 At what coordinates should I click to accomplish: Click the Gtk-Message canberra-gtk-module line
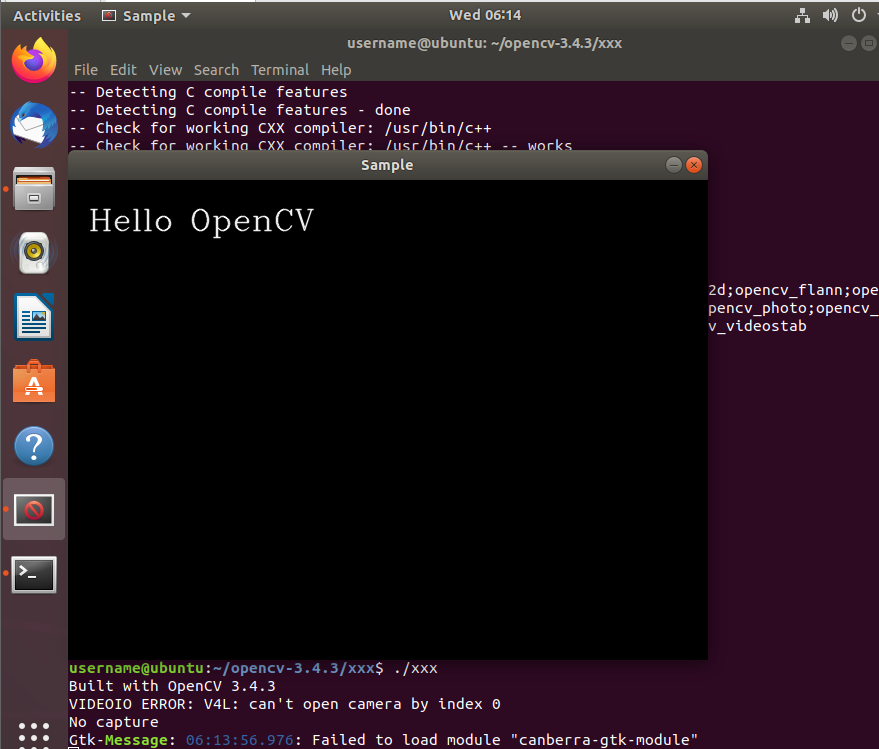tap(383, 740)
